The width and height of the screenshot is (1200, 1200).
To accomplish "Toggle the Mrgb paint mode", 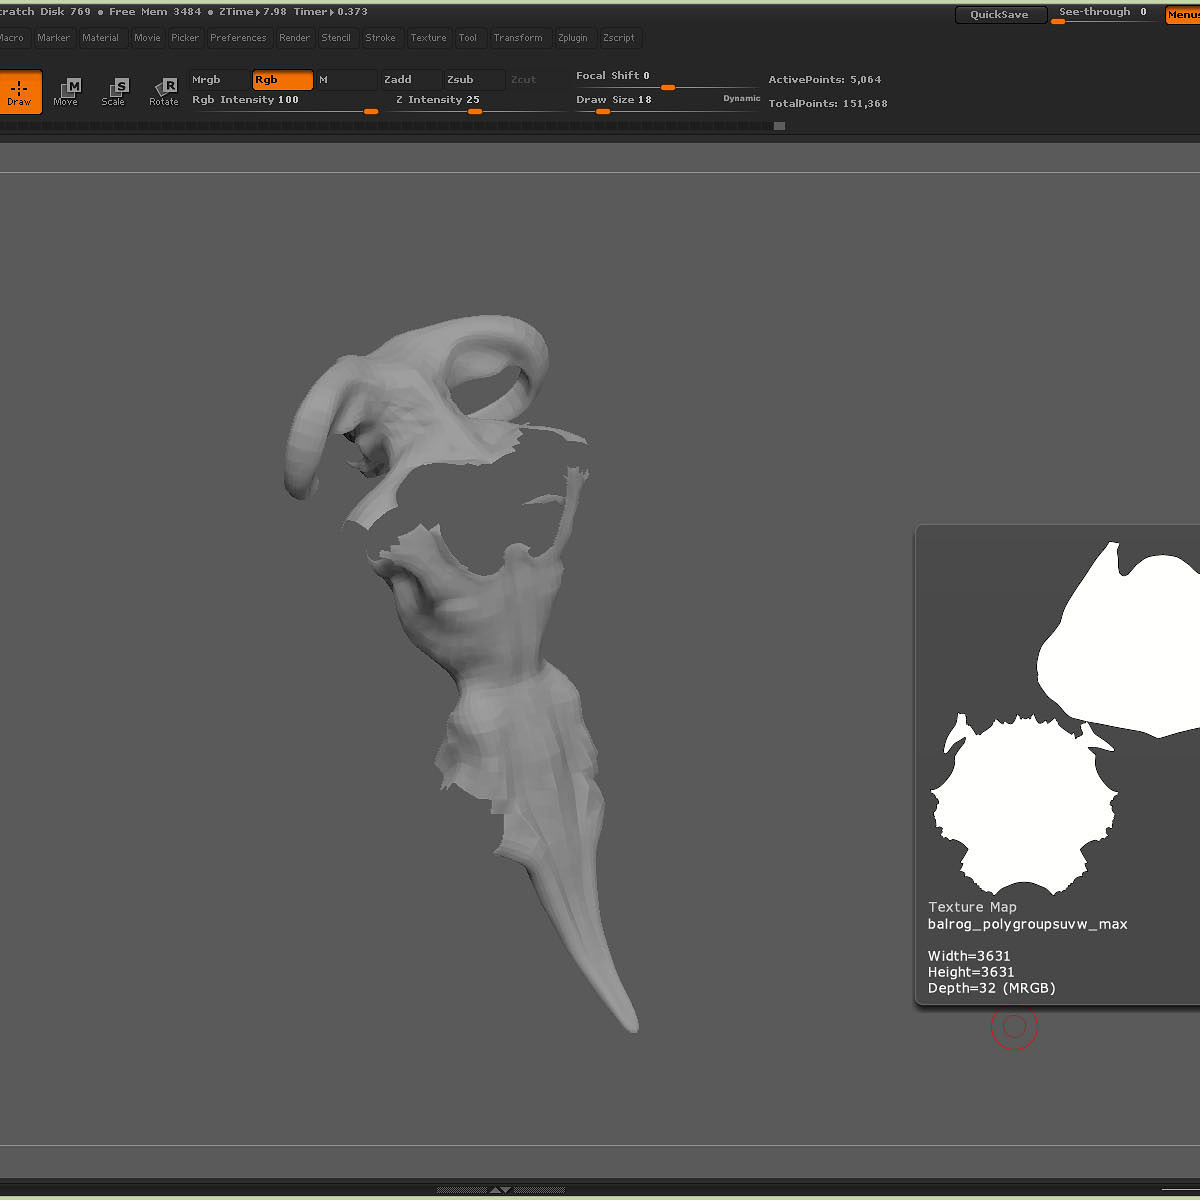I will coord(219,80).
